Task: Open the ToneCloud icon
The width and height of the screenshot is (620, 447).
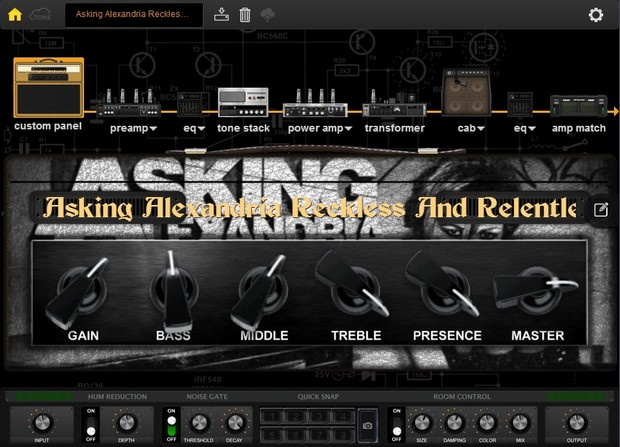Action: [x=40, y=15]
